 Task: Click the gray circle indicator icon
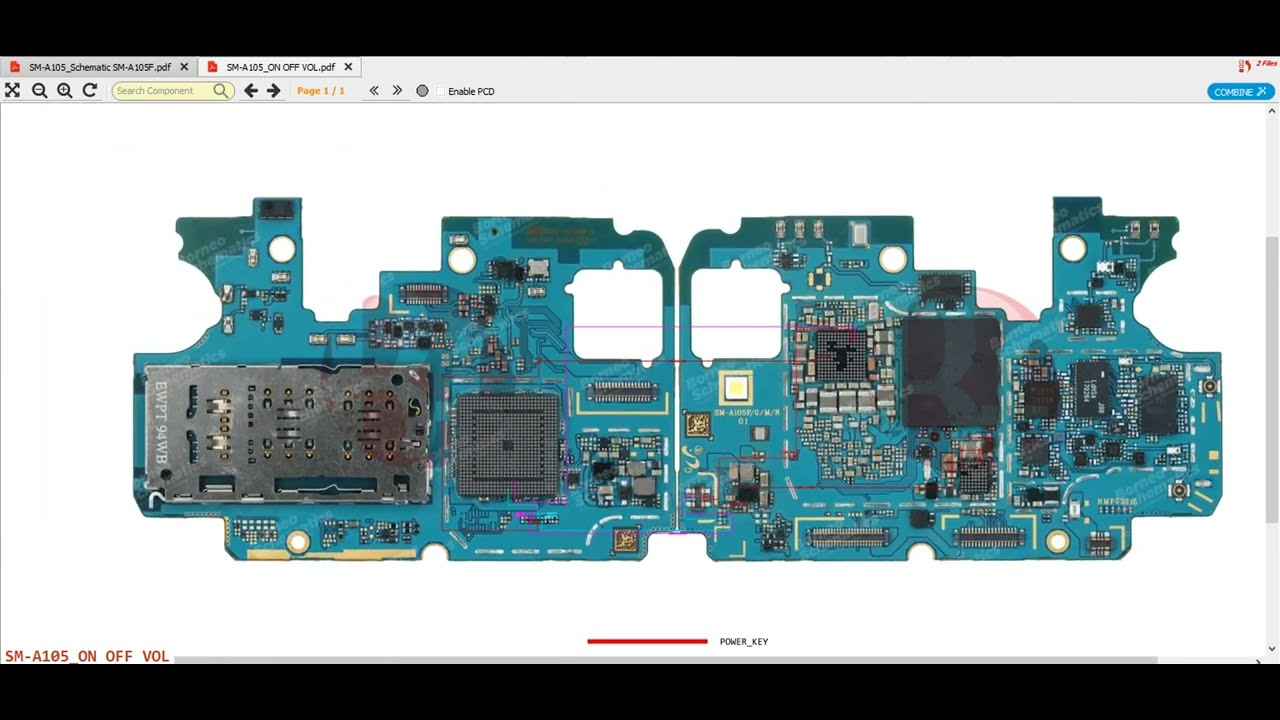[x=422, y=91]
